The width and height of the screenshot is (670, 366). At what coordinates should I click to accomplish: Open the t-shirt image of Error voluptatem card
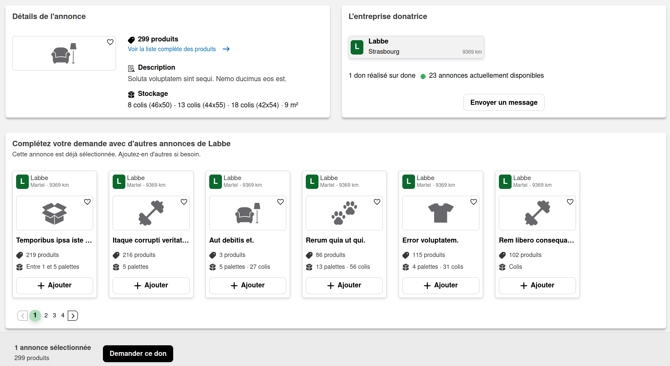coord(441,213)
